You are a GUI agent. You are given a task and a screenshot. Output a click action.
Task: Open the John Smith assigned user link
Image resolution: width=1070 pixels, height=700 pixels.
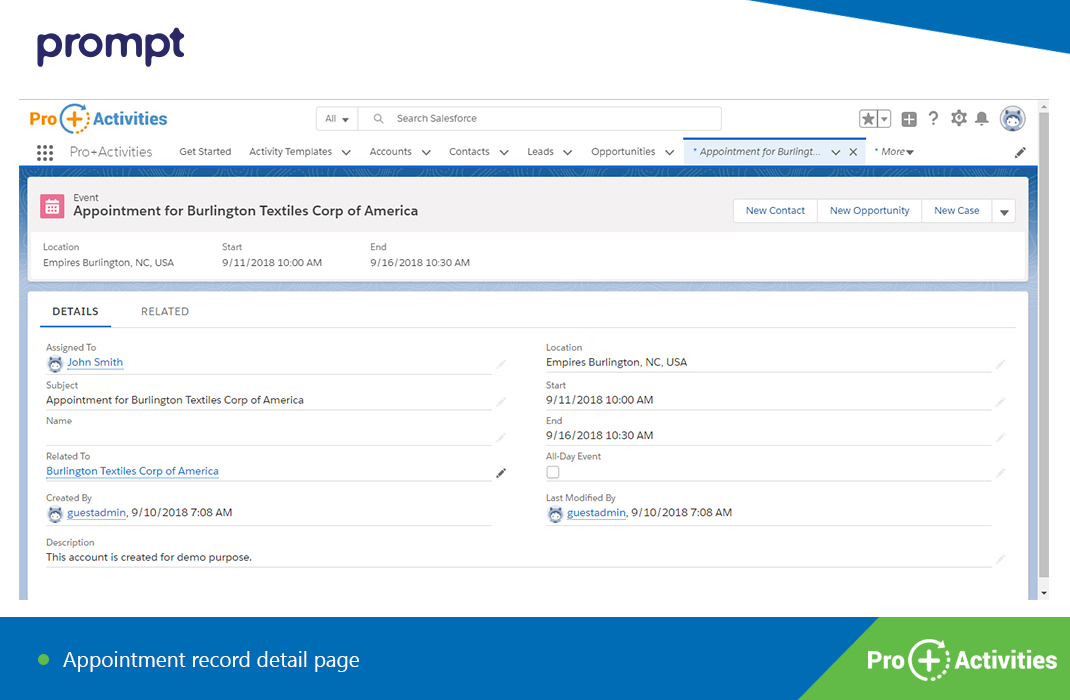point(96,362)
